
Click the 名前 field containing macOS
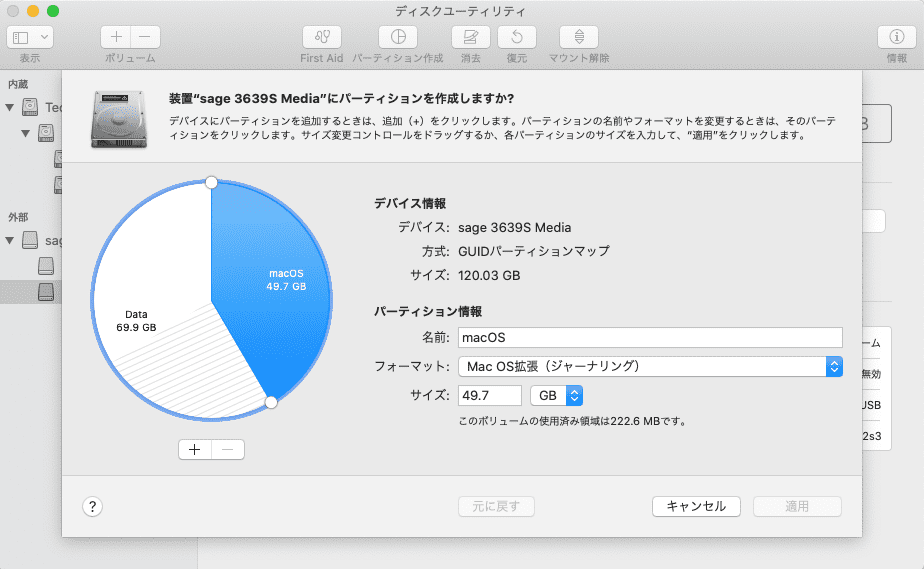coord(650,338)
